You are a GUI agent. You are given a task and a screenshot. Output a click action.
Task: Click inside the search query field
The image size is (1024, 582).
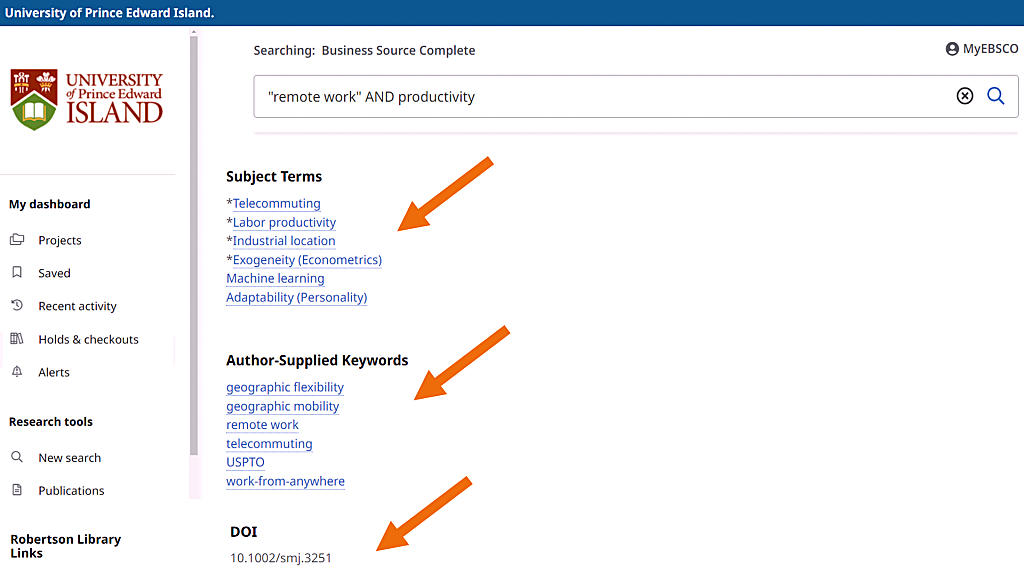pyautogui.click(x=600, y=97)
